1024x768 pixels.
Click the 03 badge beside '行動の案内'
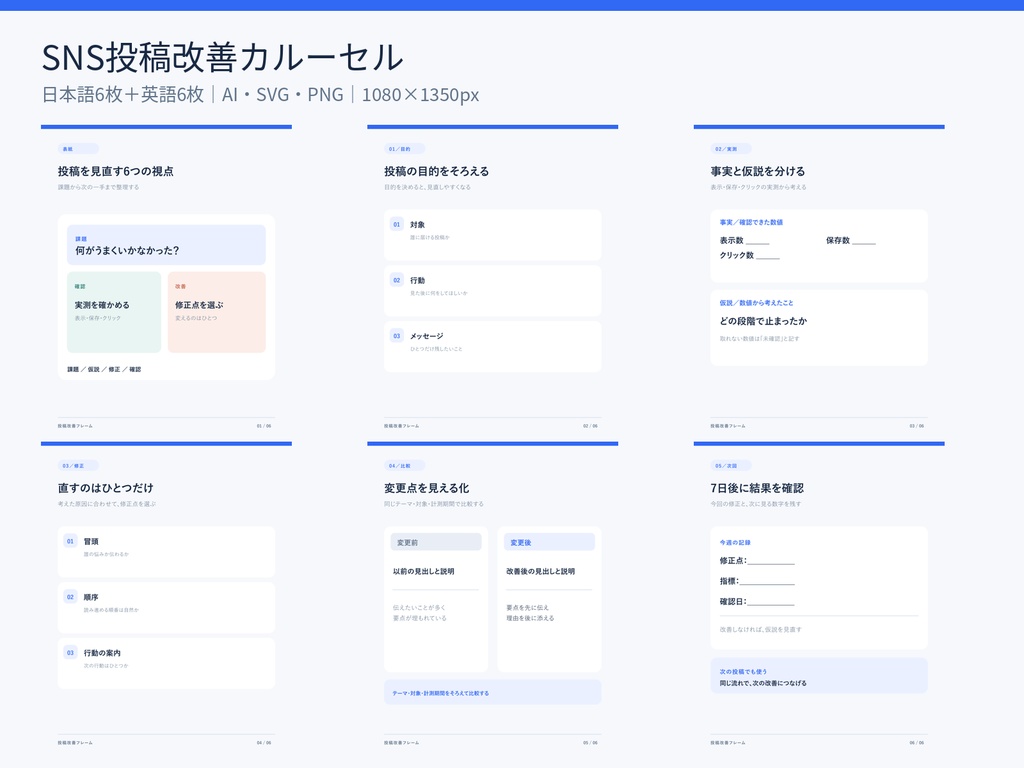[70, 652]
